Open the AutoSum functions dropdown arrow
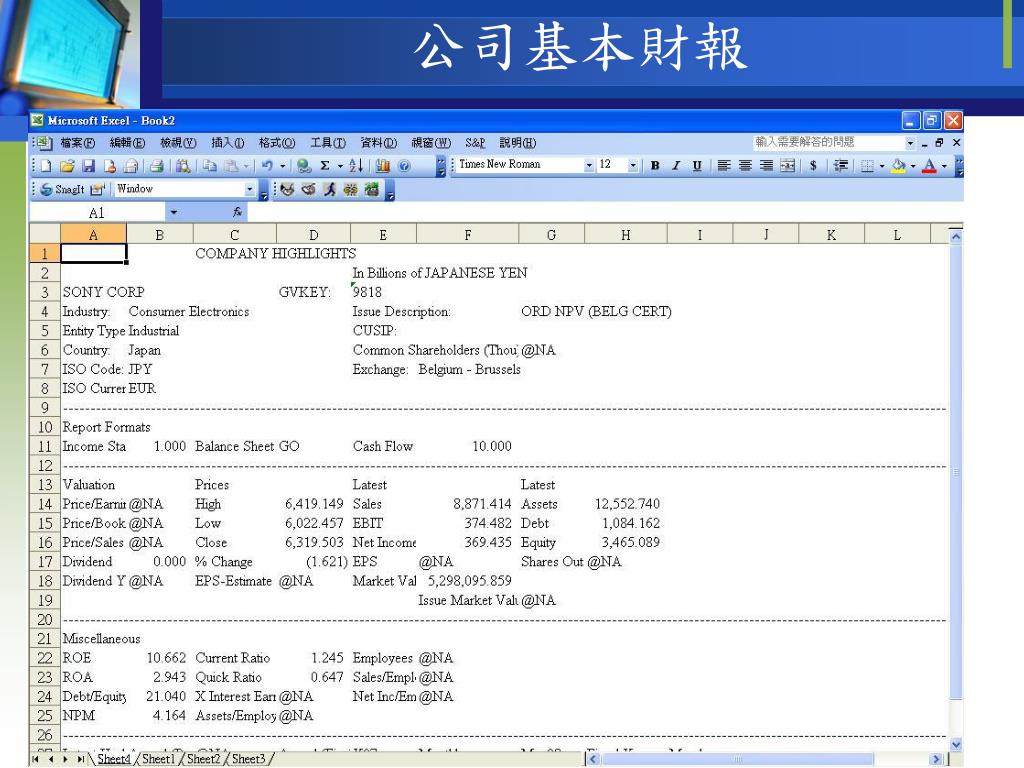Viewport: 1024px width, 768px height. (x=340, y=166)
